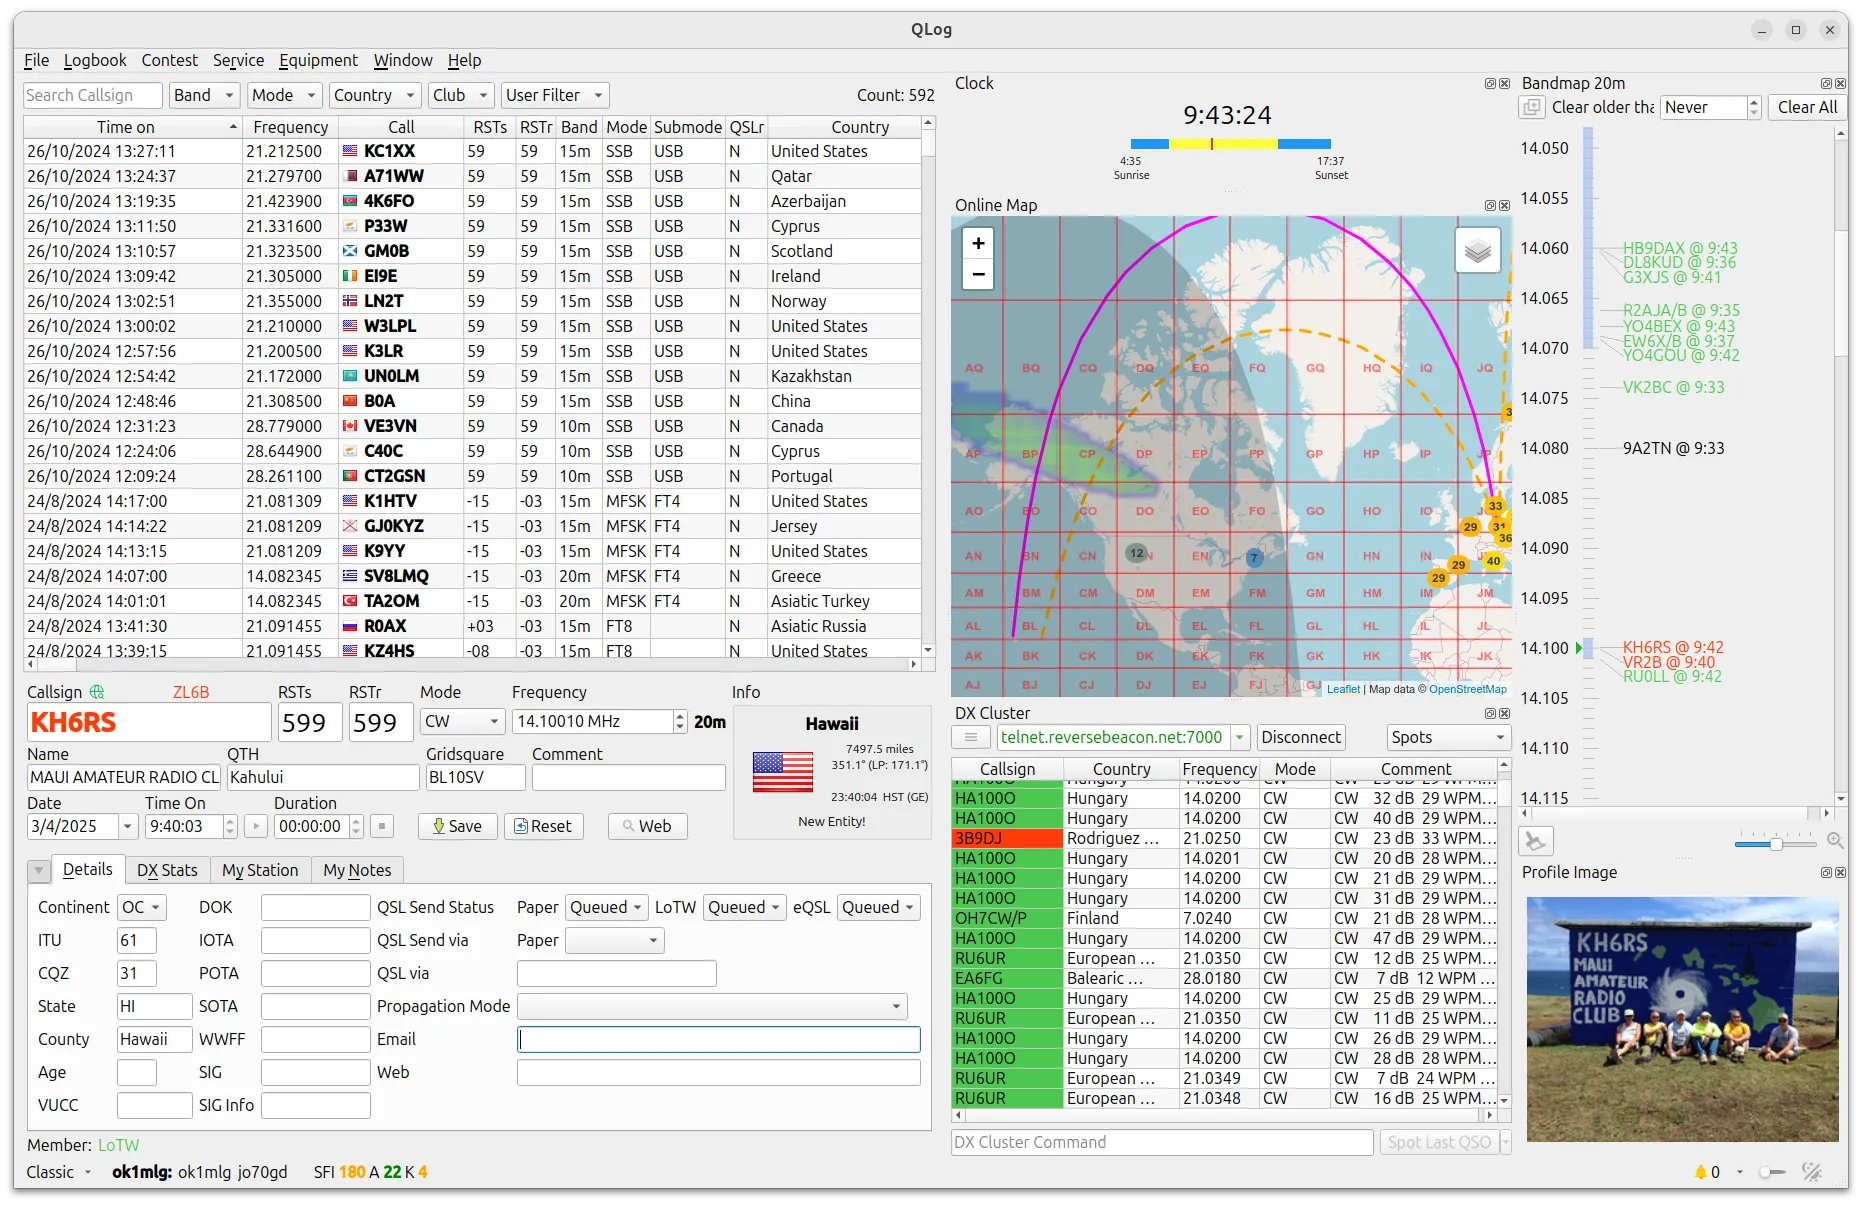
Task: Click the callsign web lookup globe icon
Action: tap(97, 692)
